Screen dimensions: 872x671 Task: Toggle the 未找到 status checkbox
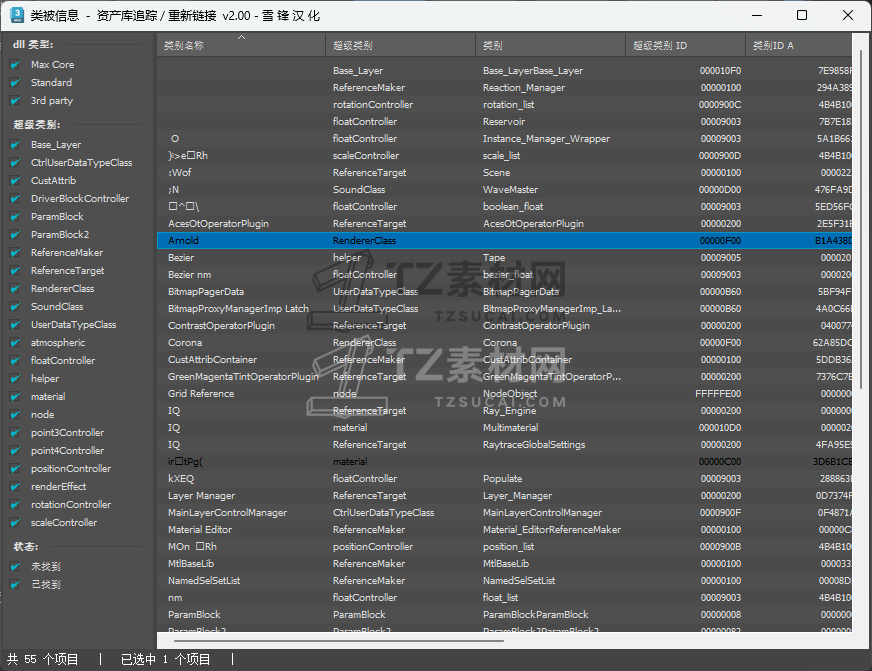pos(16,567)
